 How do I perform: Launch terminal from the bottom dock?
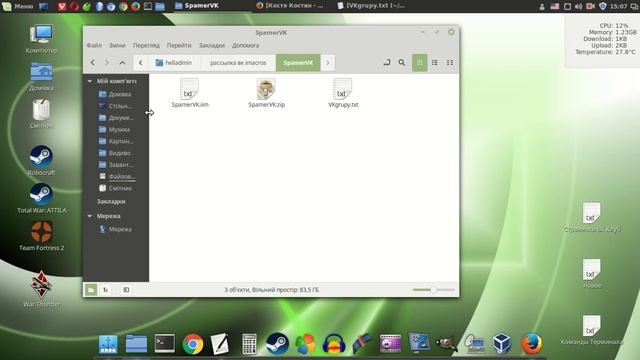coord(164,343)
